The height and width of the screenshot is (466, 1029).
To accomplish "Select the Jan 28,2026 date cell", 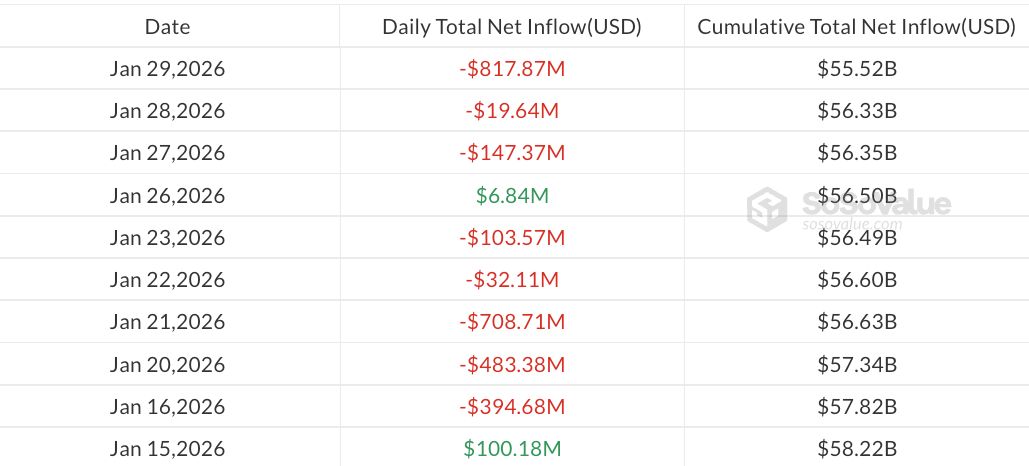I will click(x=167, y=111).
